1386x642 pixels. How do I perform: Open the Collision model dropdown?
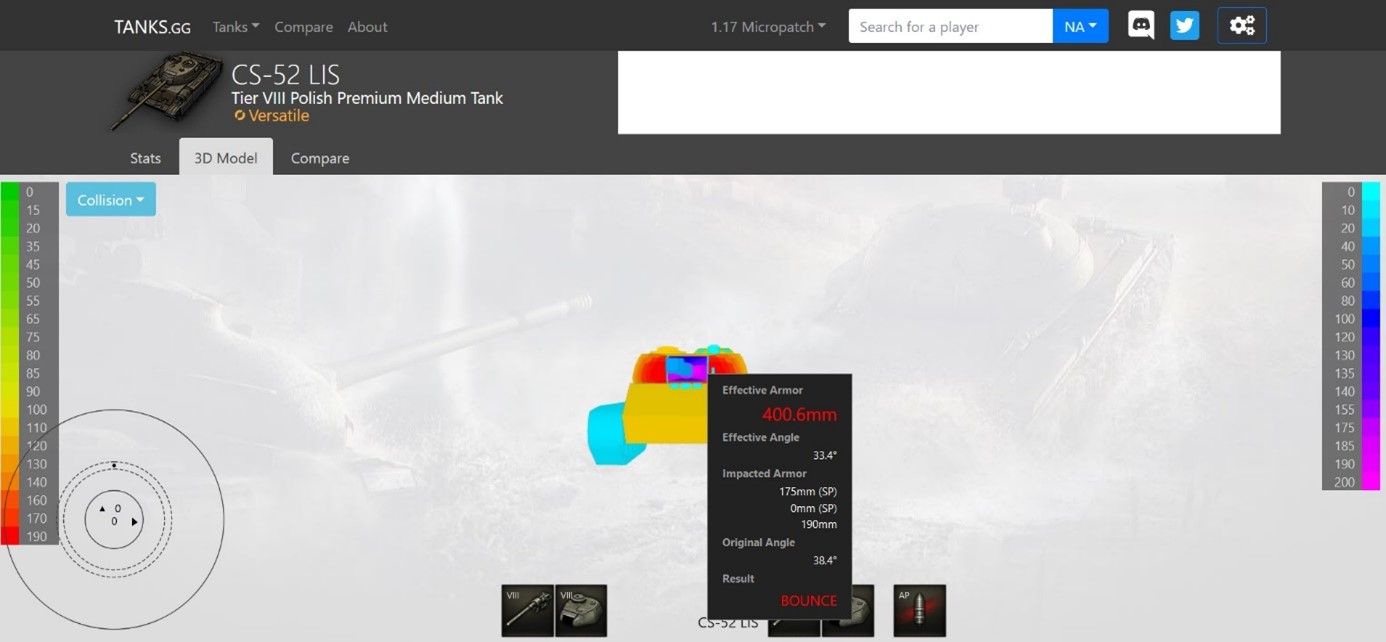pos(111,200)
